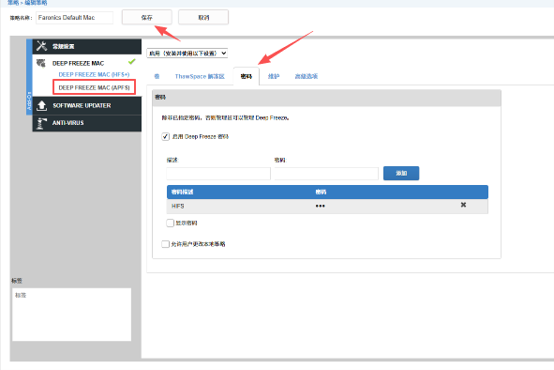This screenshot has width=554, height=370.
Task: Click the password description column header
Action: point(182,192)
